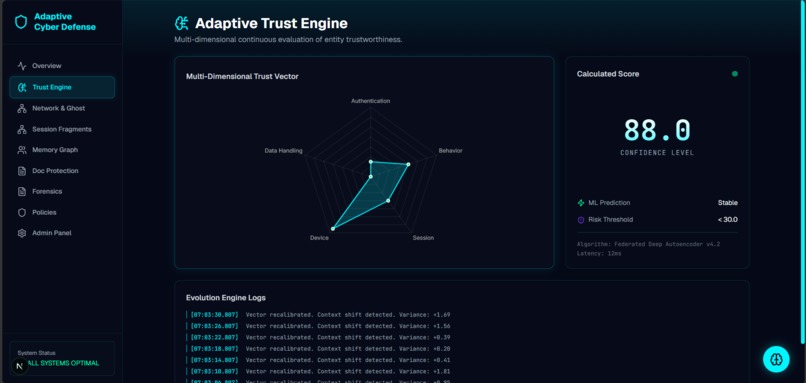Open Doc Protection page
Viewport: 806px width, 383px height.
point(62,171)
